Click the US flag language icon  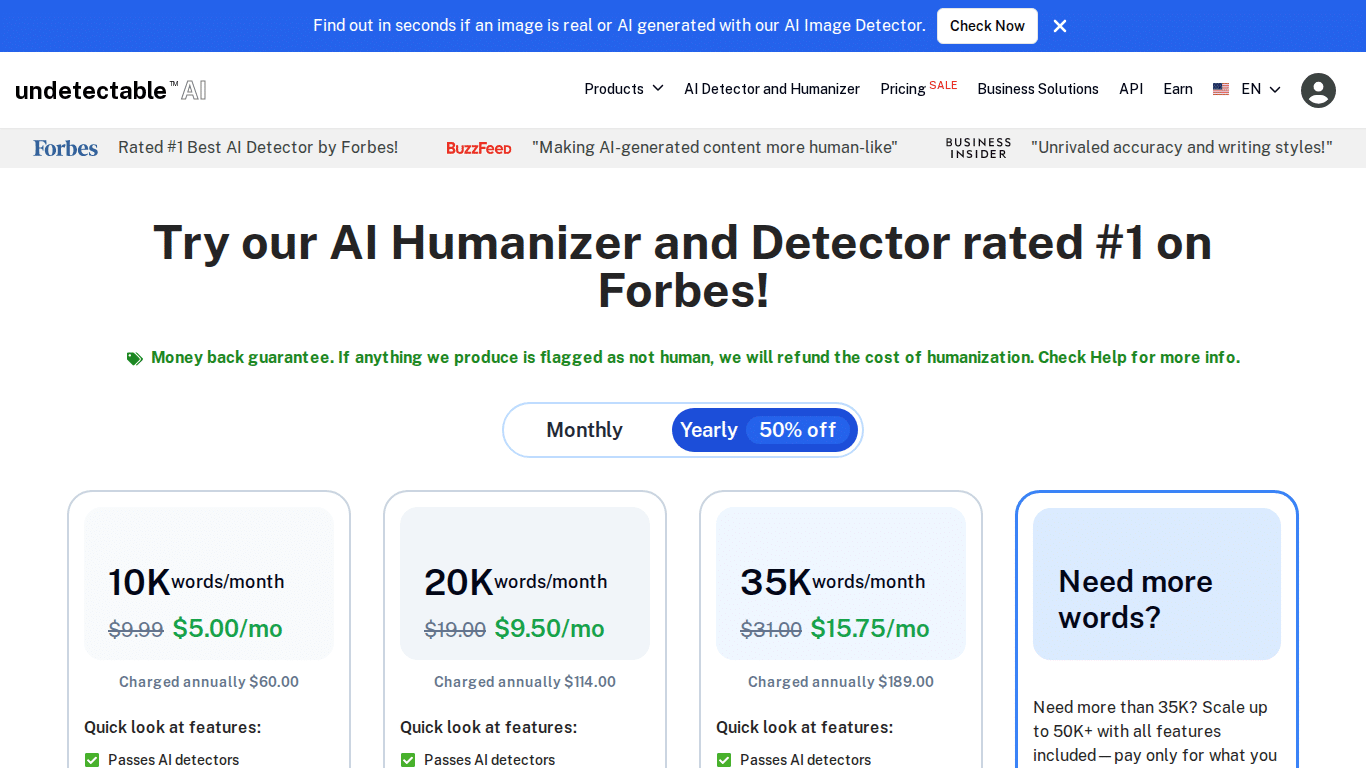pyautogui.click(x=1221, y=89)
